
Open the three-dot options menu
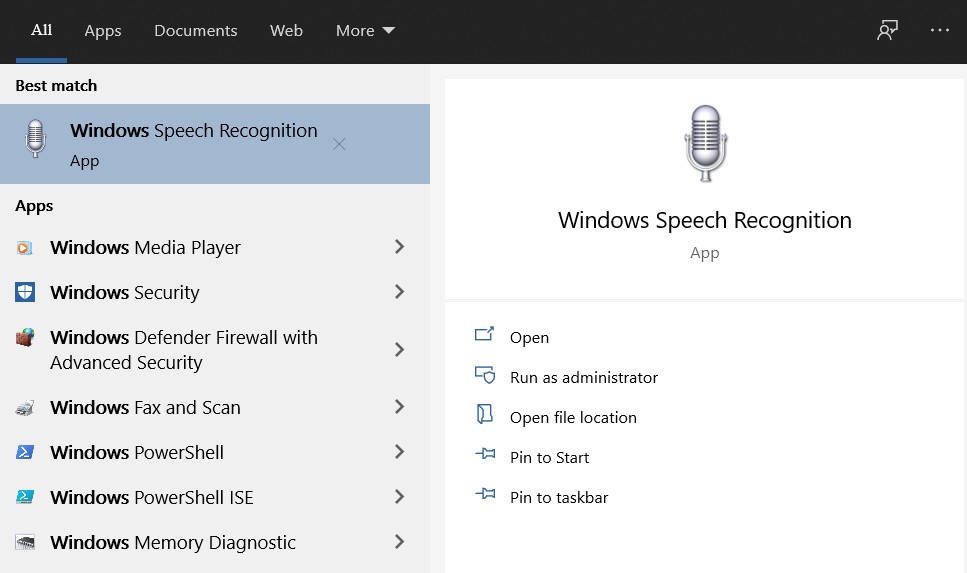(x=940, y=30)
